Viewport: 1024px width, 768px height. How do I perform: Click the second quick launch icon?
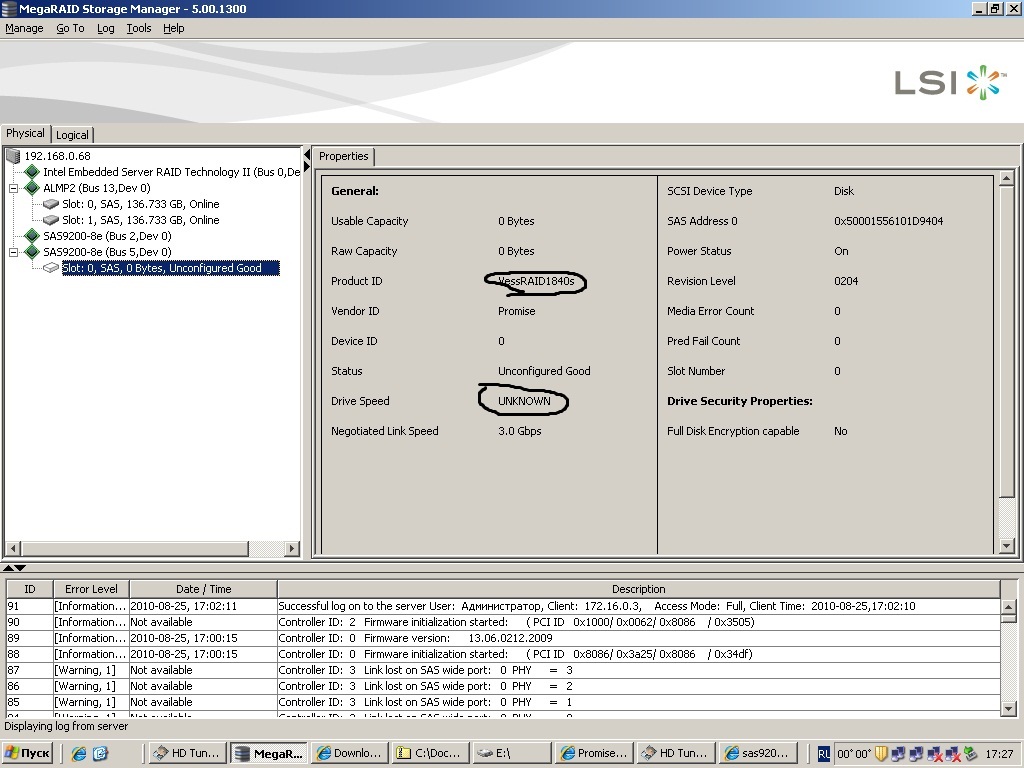(101, 753)
